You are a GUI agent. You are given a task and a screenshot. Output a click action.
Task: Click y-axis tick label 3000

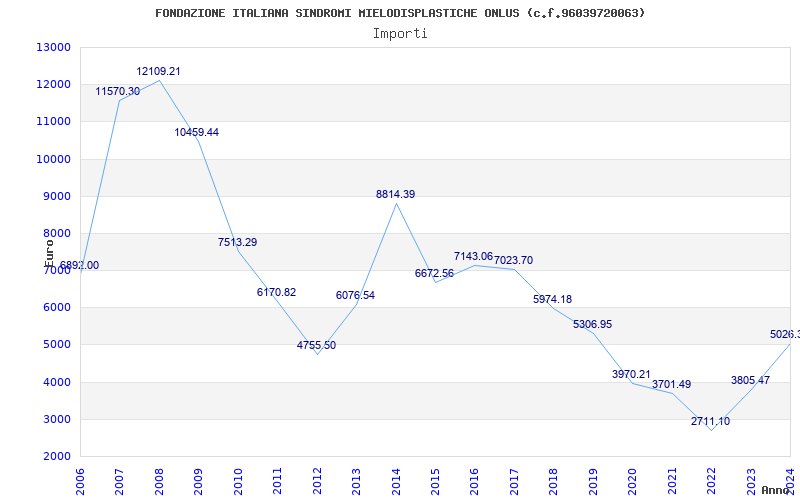[57, 420]
